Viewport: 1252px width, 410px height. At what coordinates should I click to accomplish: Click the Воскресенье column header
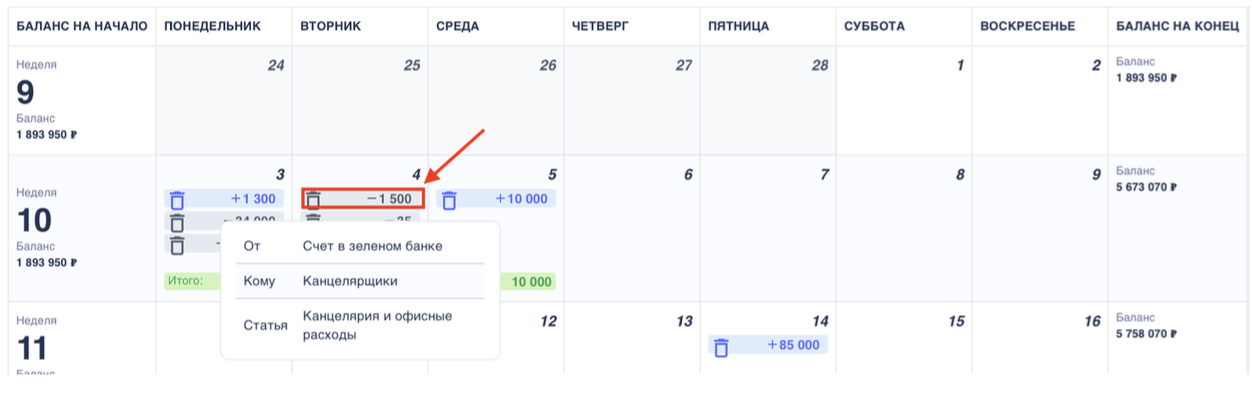[1028, 26]
